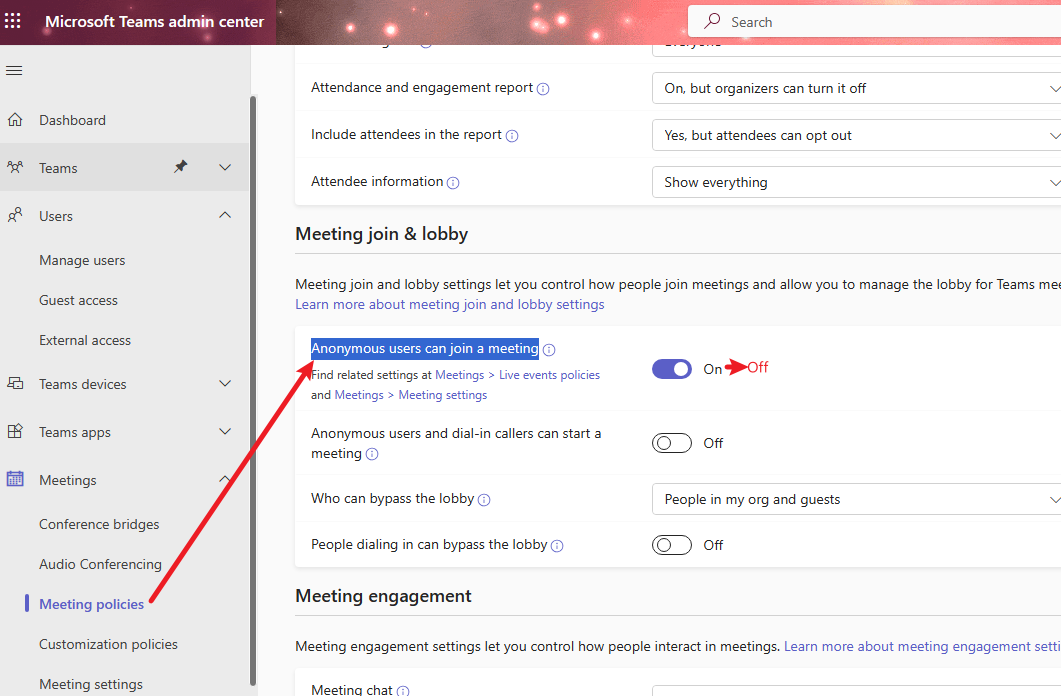Open Attendee information dropdown
This screenshot has height=696, width=1061.
tap(856, 182)
